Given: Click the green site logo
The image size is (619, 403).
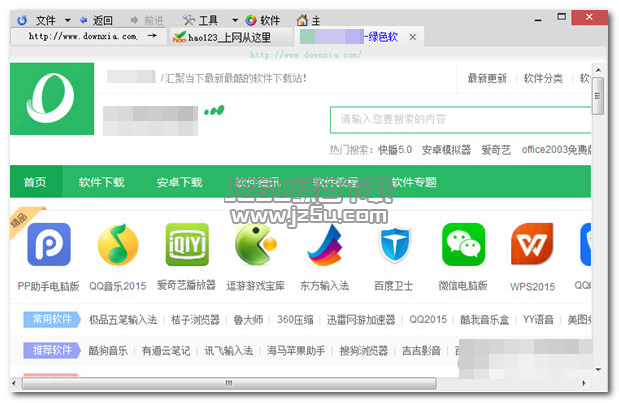Looking at the screenshot, I should (x=52, y=99).
